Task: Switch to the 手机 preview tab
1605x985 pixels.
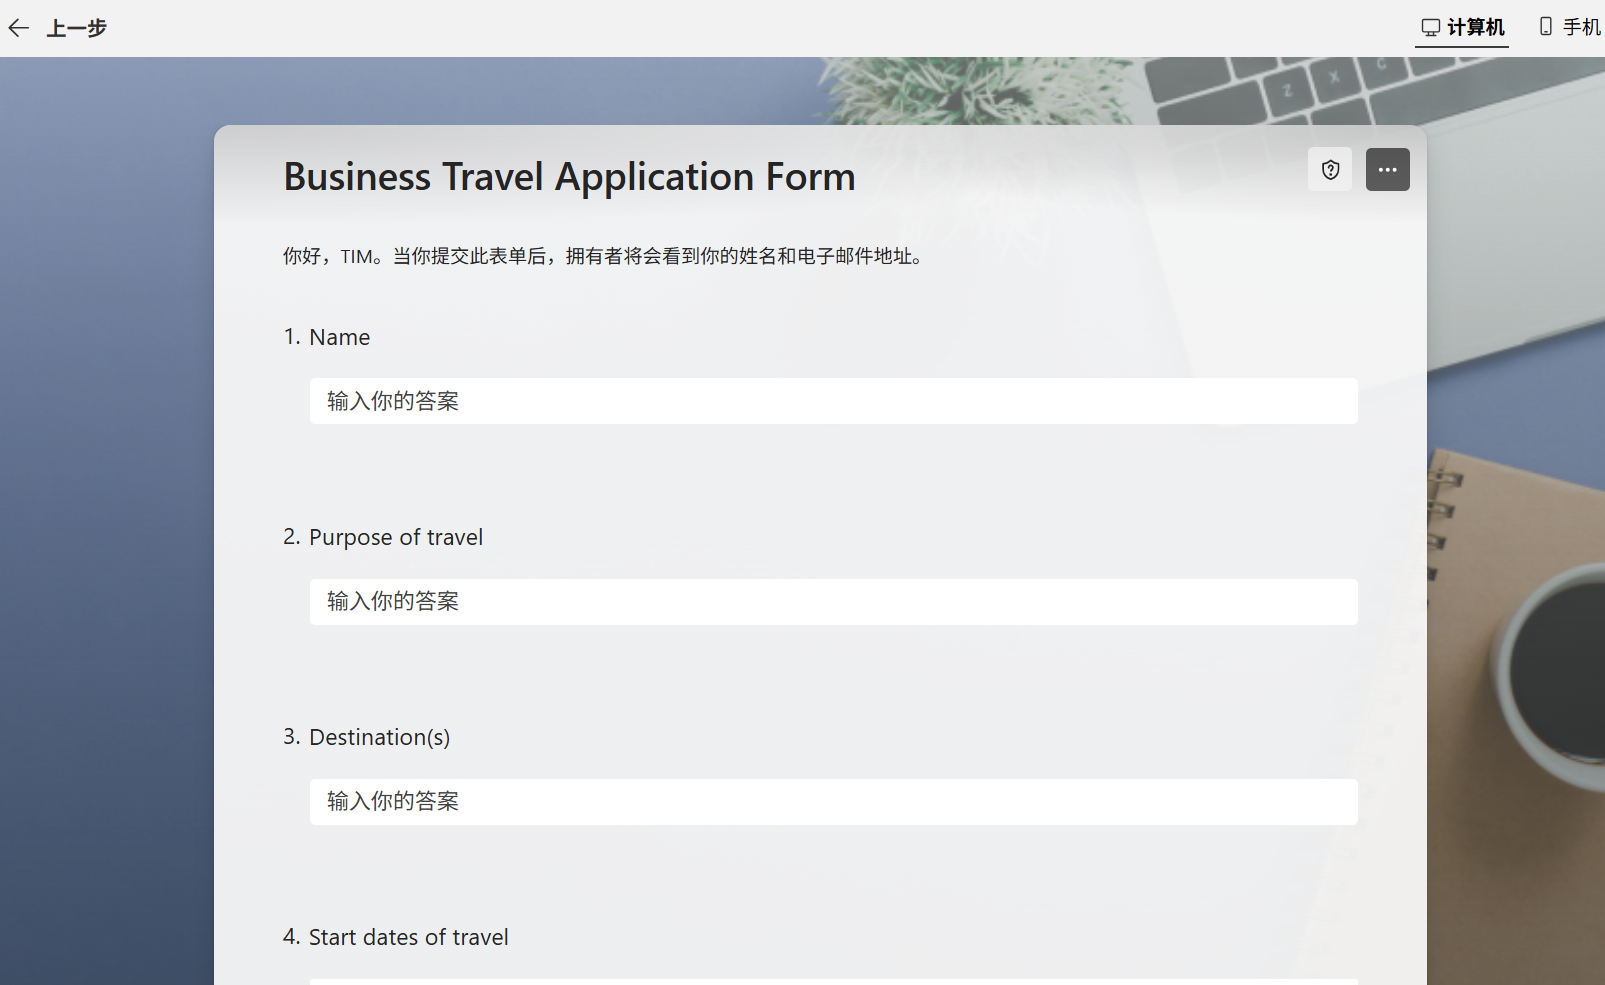Action: (1570, 28)
